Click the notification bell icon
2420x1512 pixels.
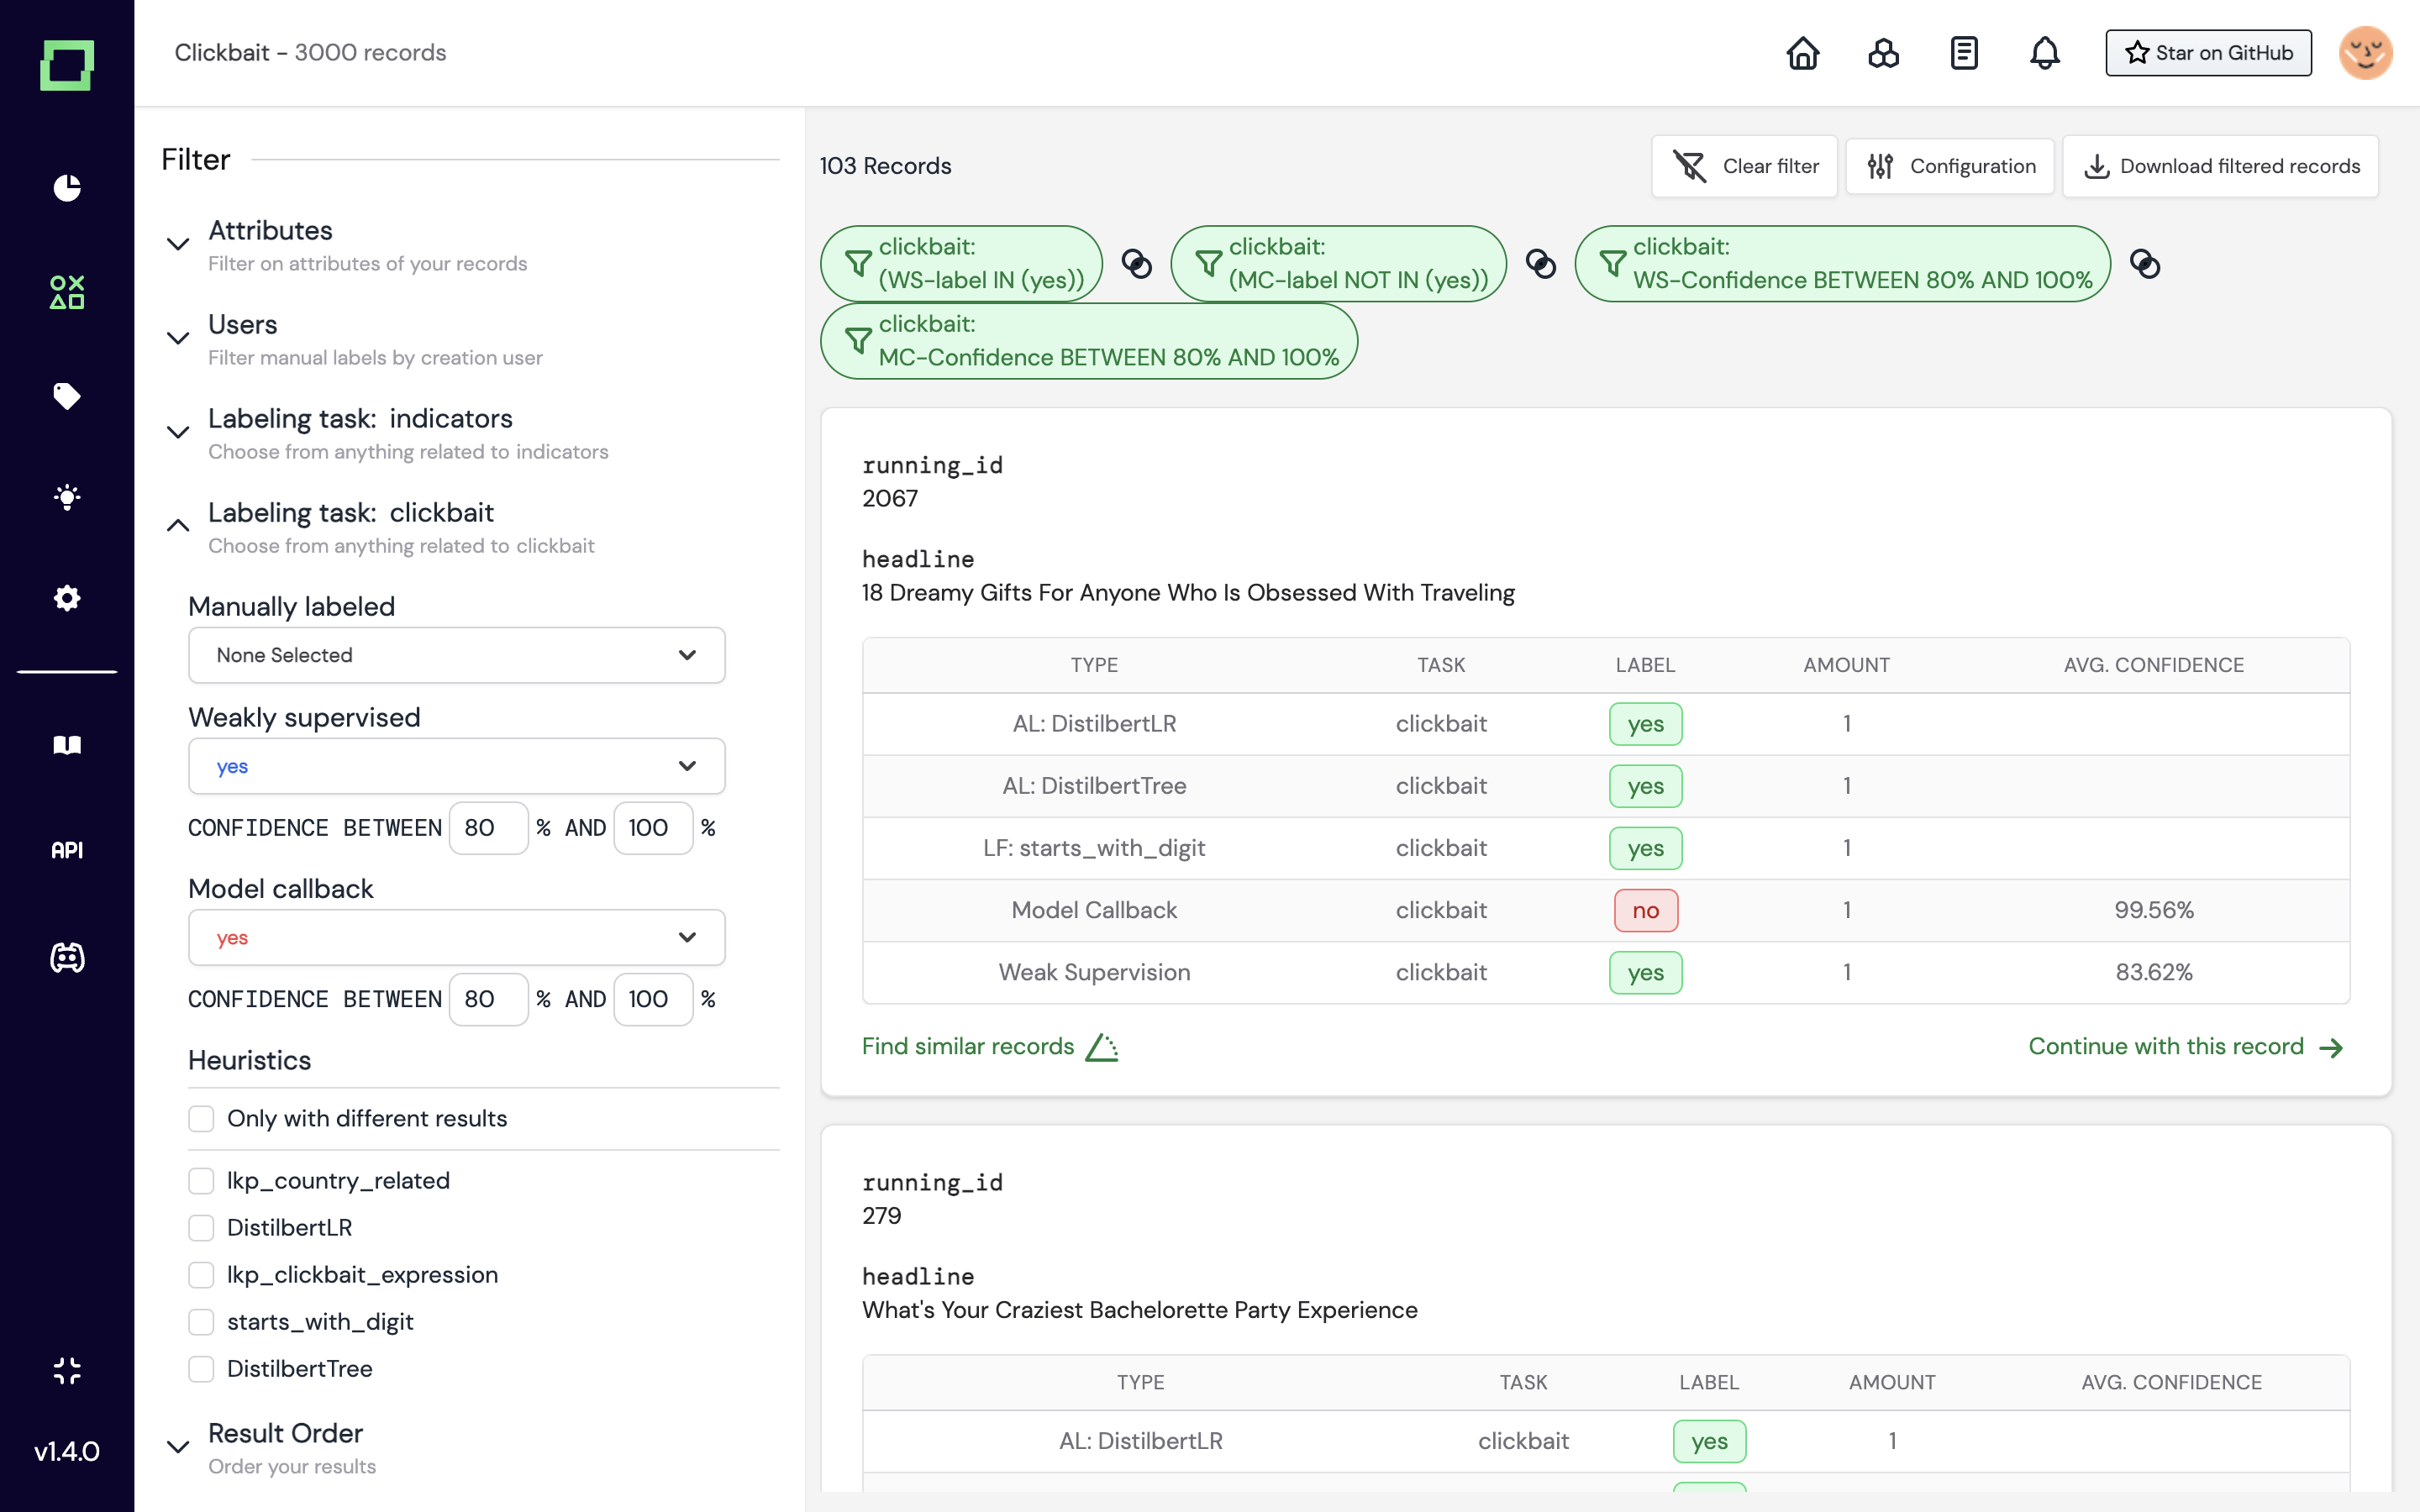[x=2044, y=53]
